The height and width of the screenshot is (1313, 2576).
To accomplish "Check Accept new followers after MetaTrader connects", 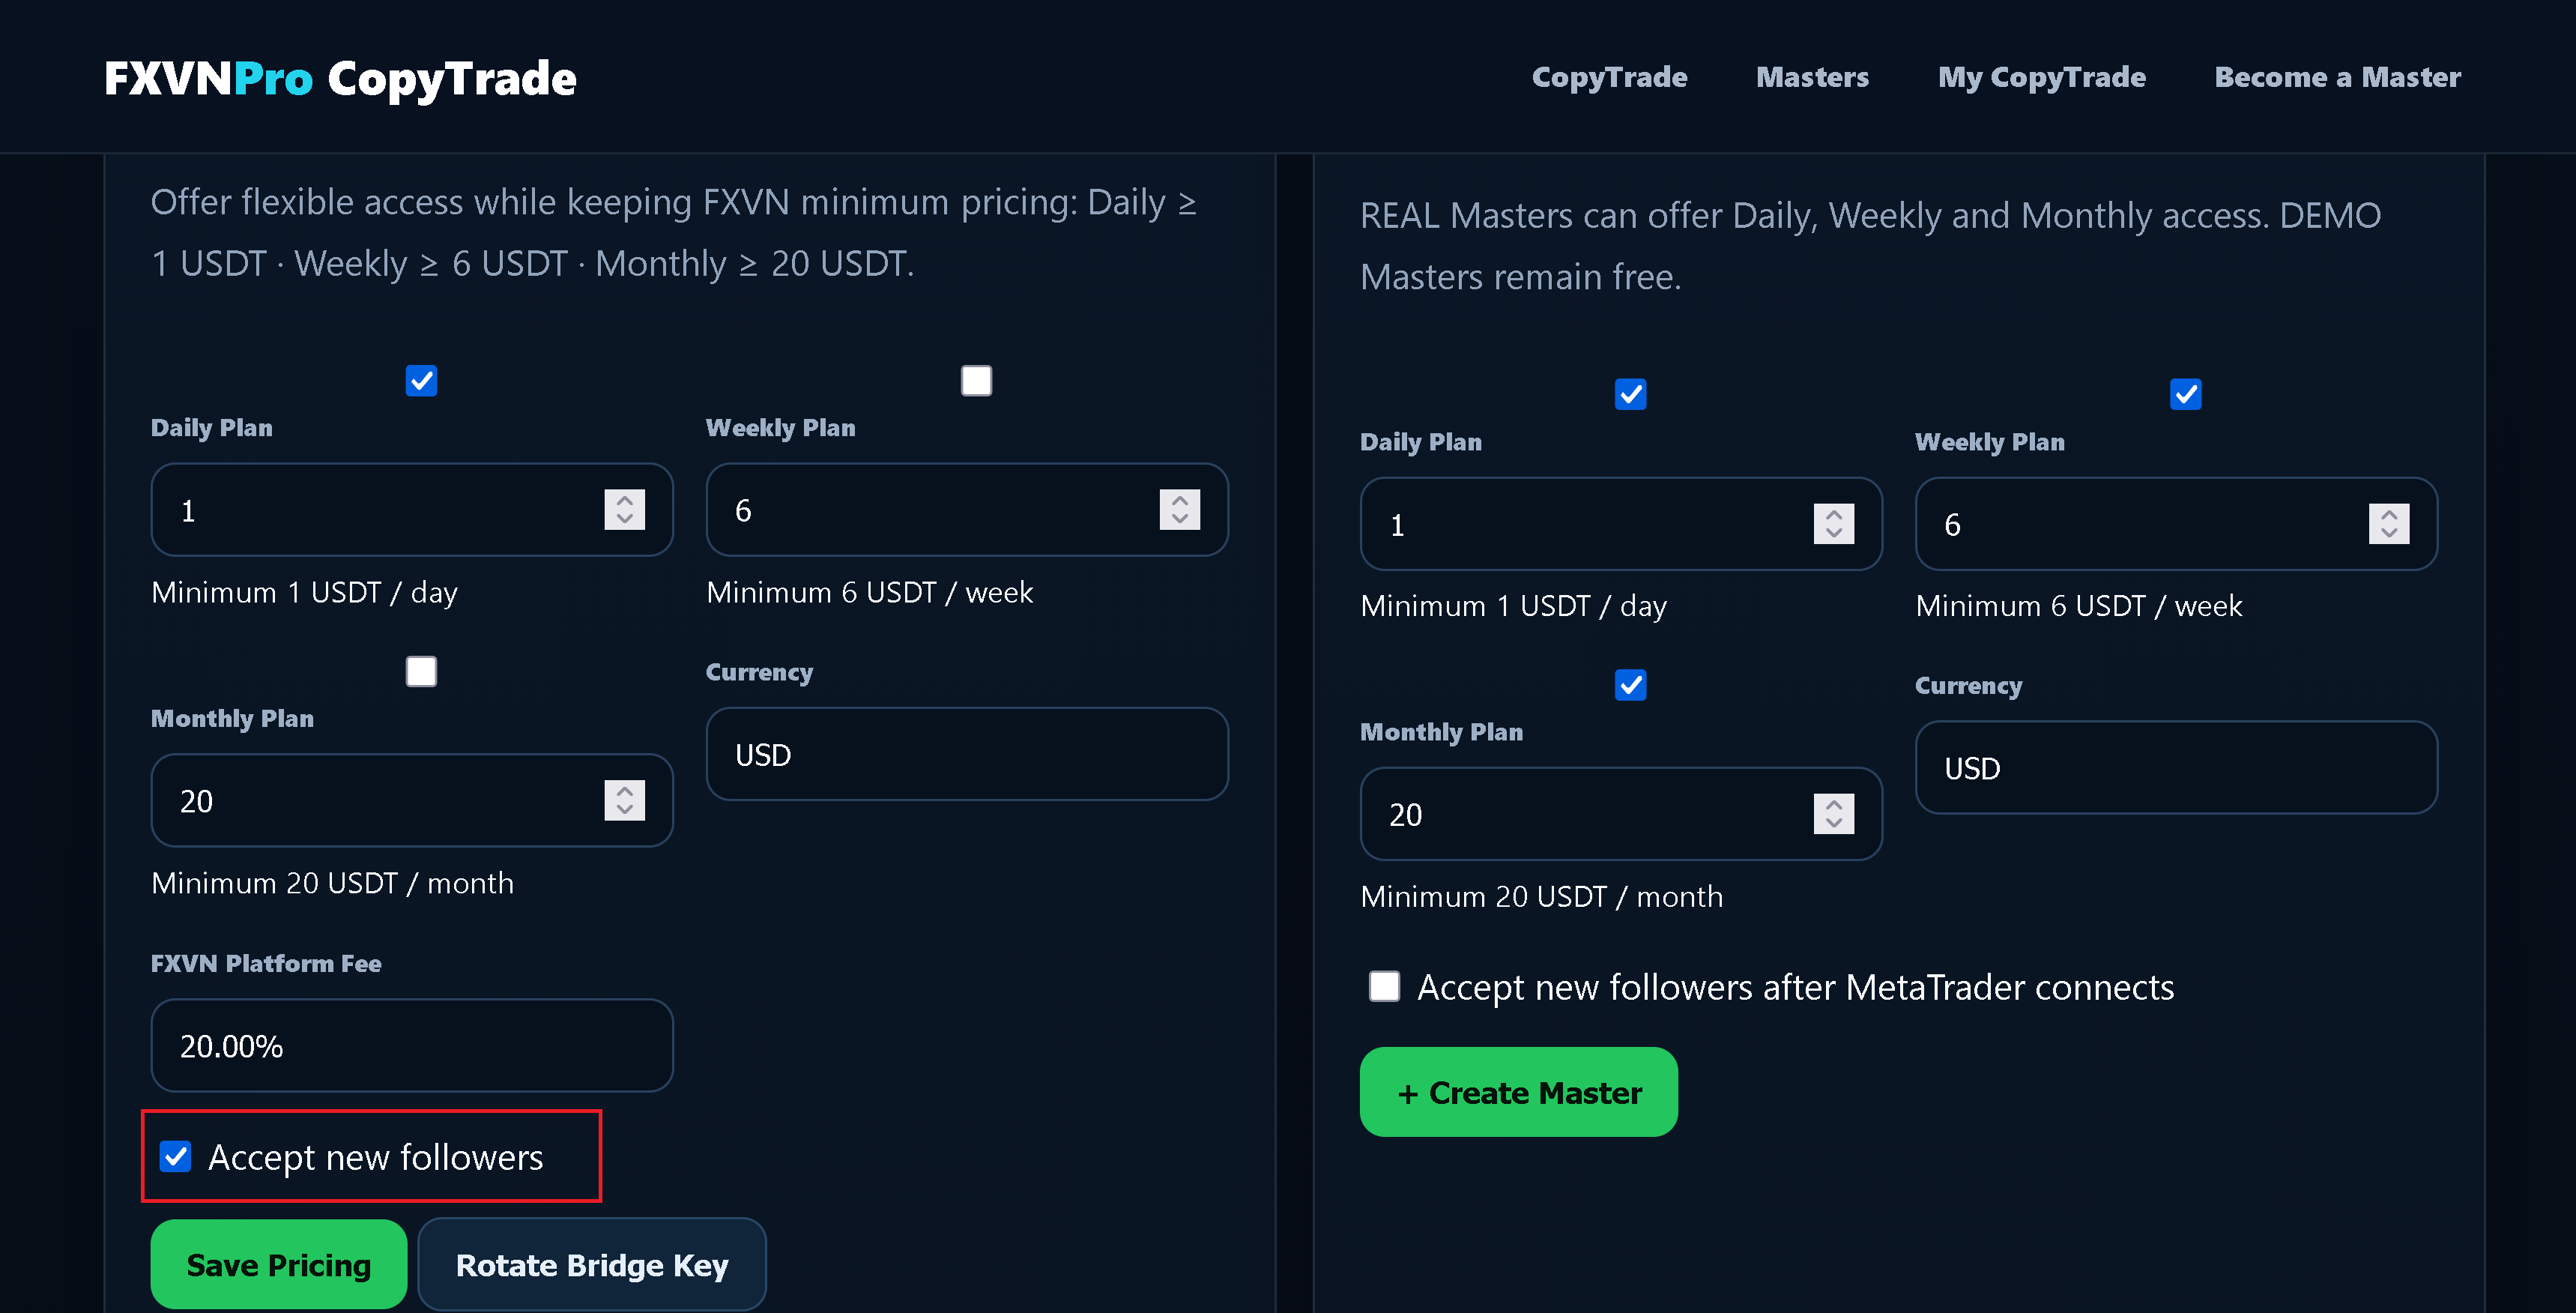I will [x=1384, y=986].
